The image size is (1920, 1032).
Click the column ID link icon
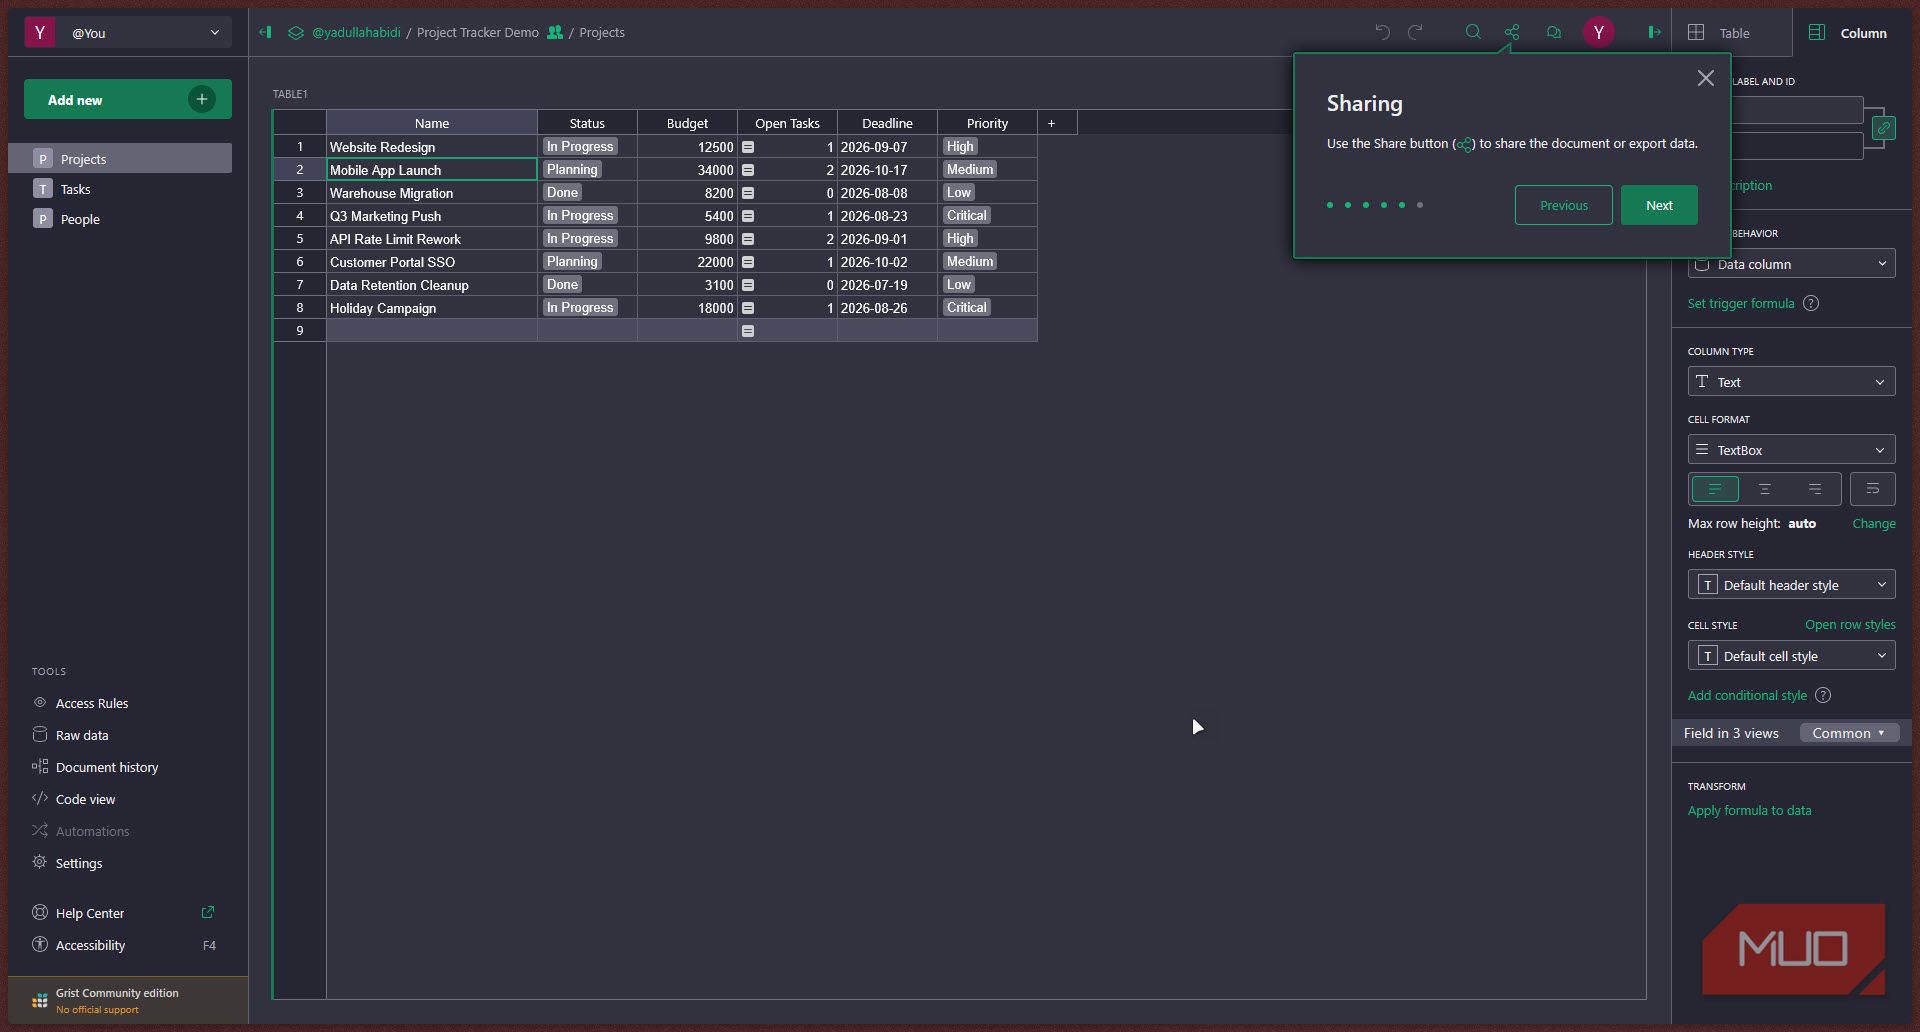(x=1883, y=128)
